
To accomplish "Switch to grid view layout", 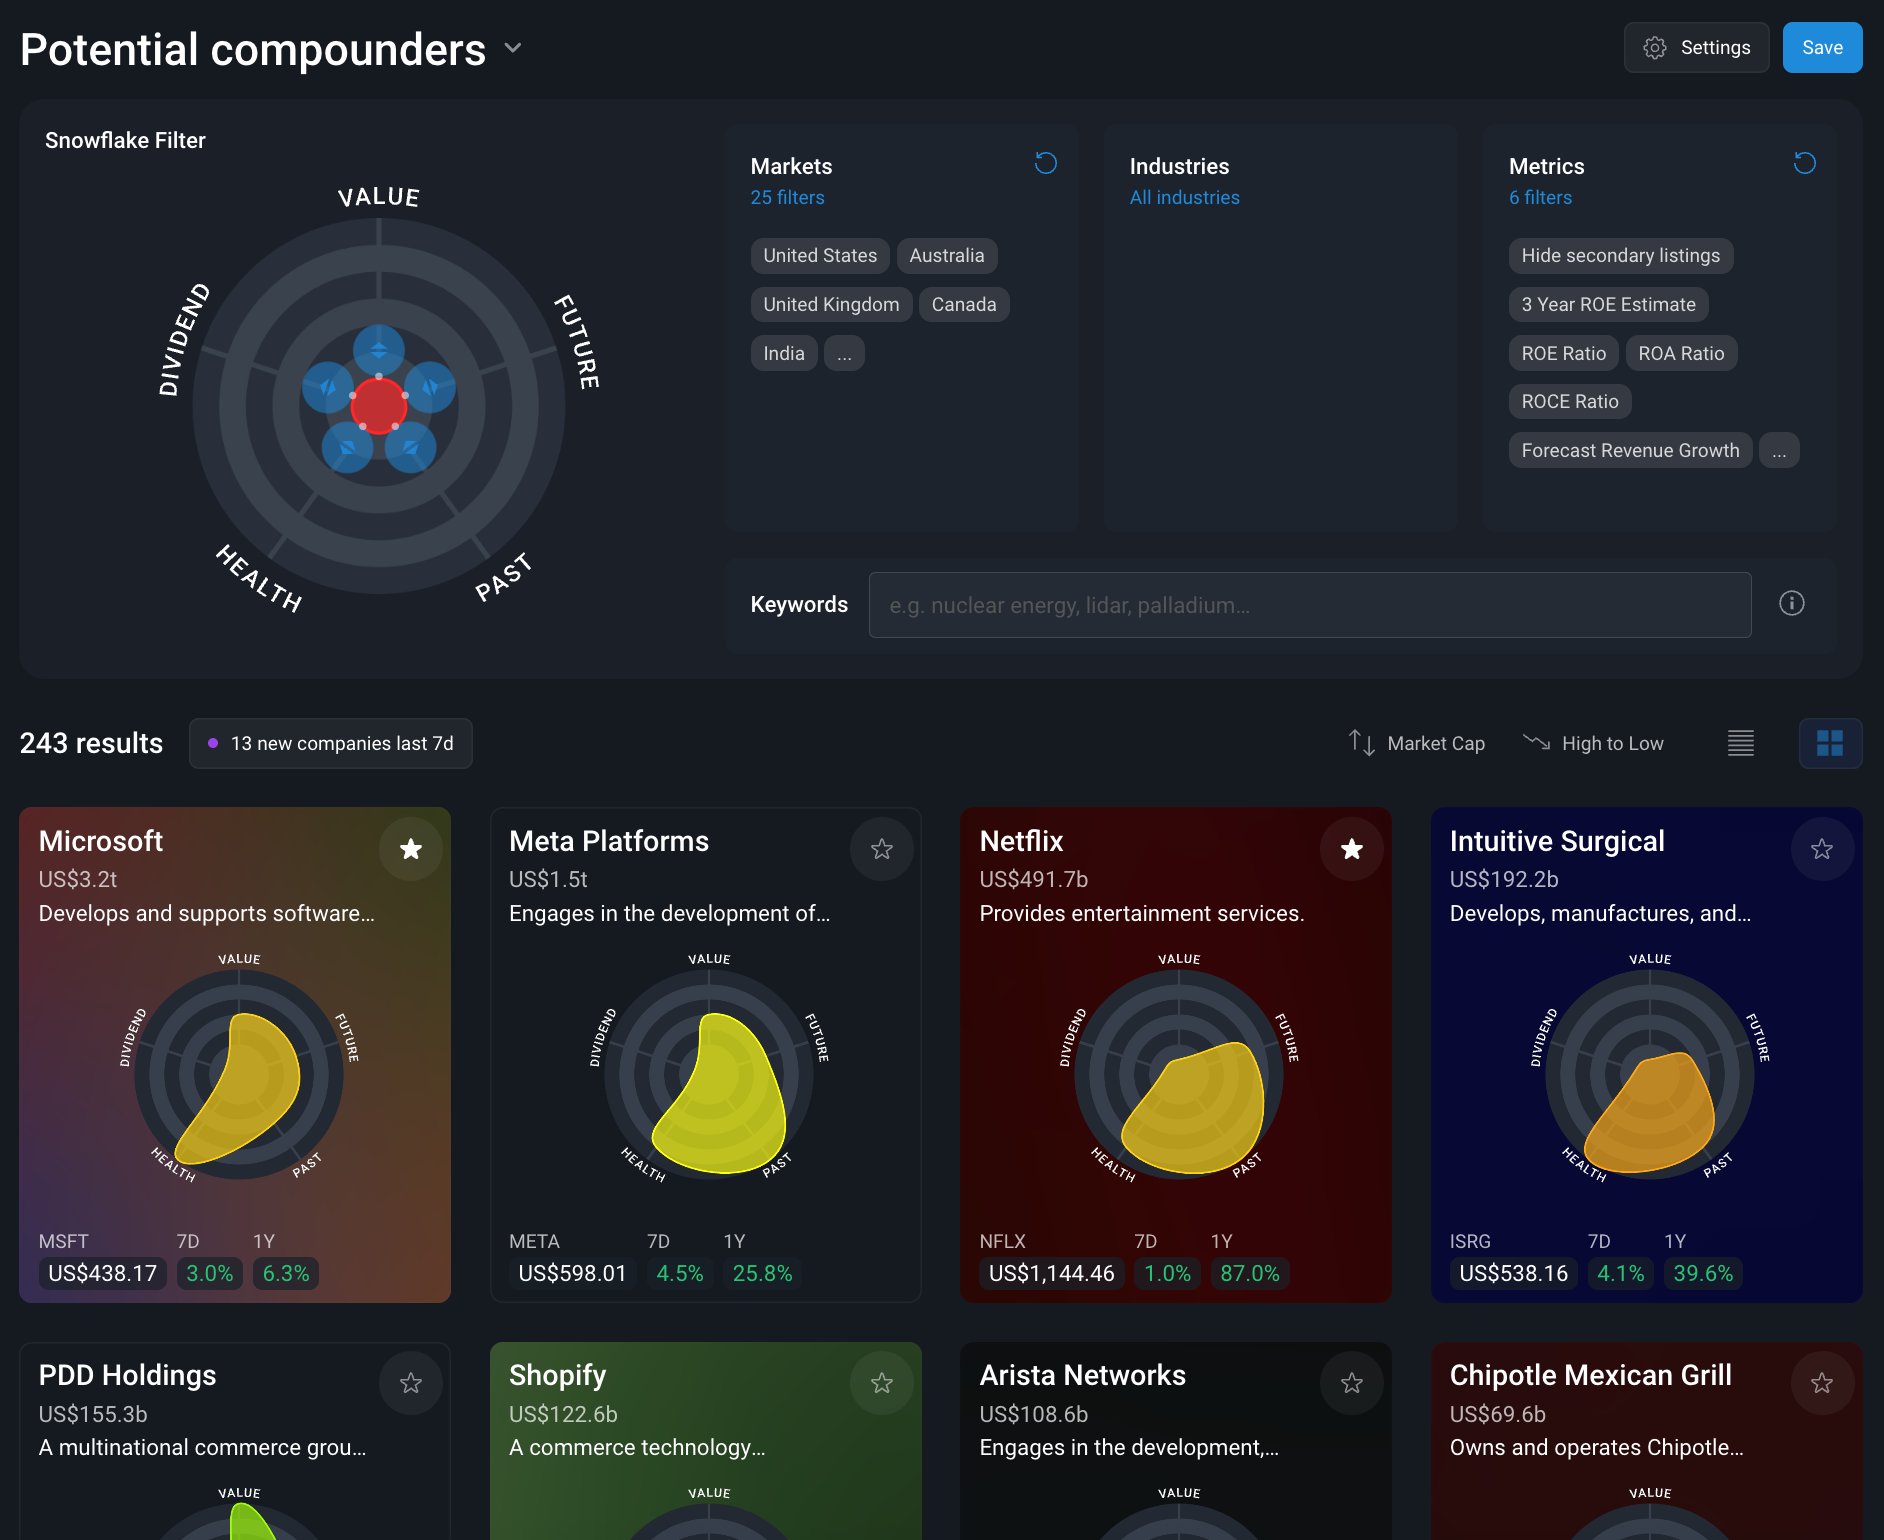I will (1830, 744).
